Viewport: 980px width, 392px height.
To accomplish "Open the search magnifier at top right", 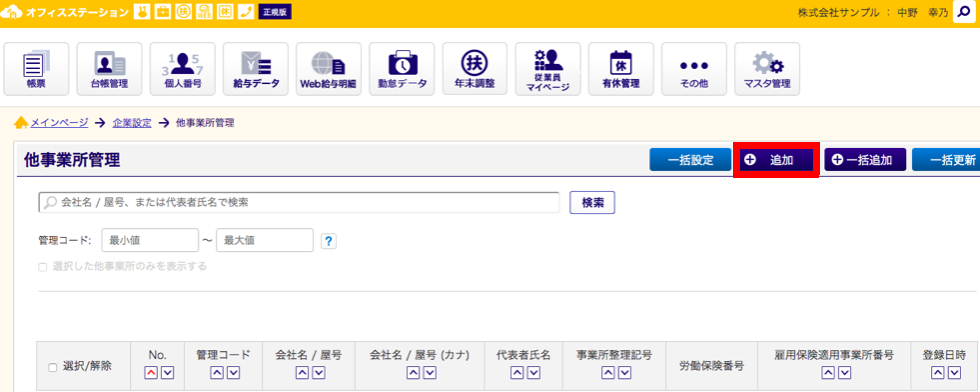I will click(964, 12).
